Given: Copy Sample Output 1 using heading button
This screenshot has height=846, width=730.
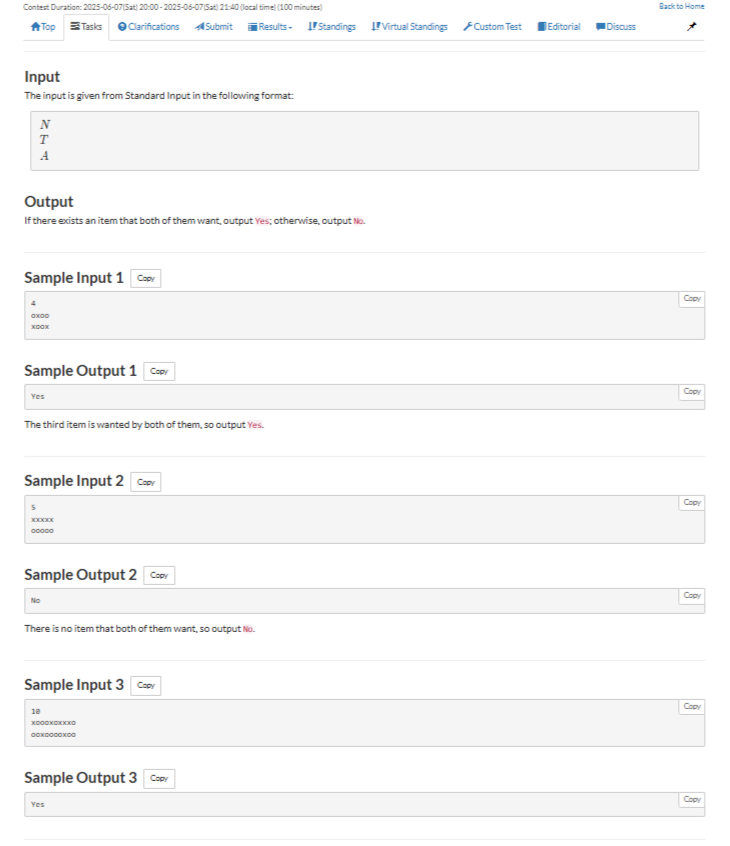Looking at the screenshot, I should [x=158, y=372].
